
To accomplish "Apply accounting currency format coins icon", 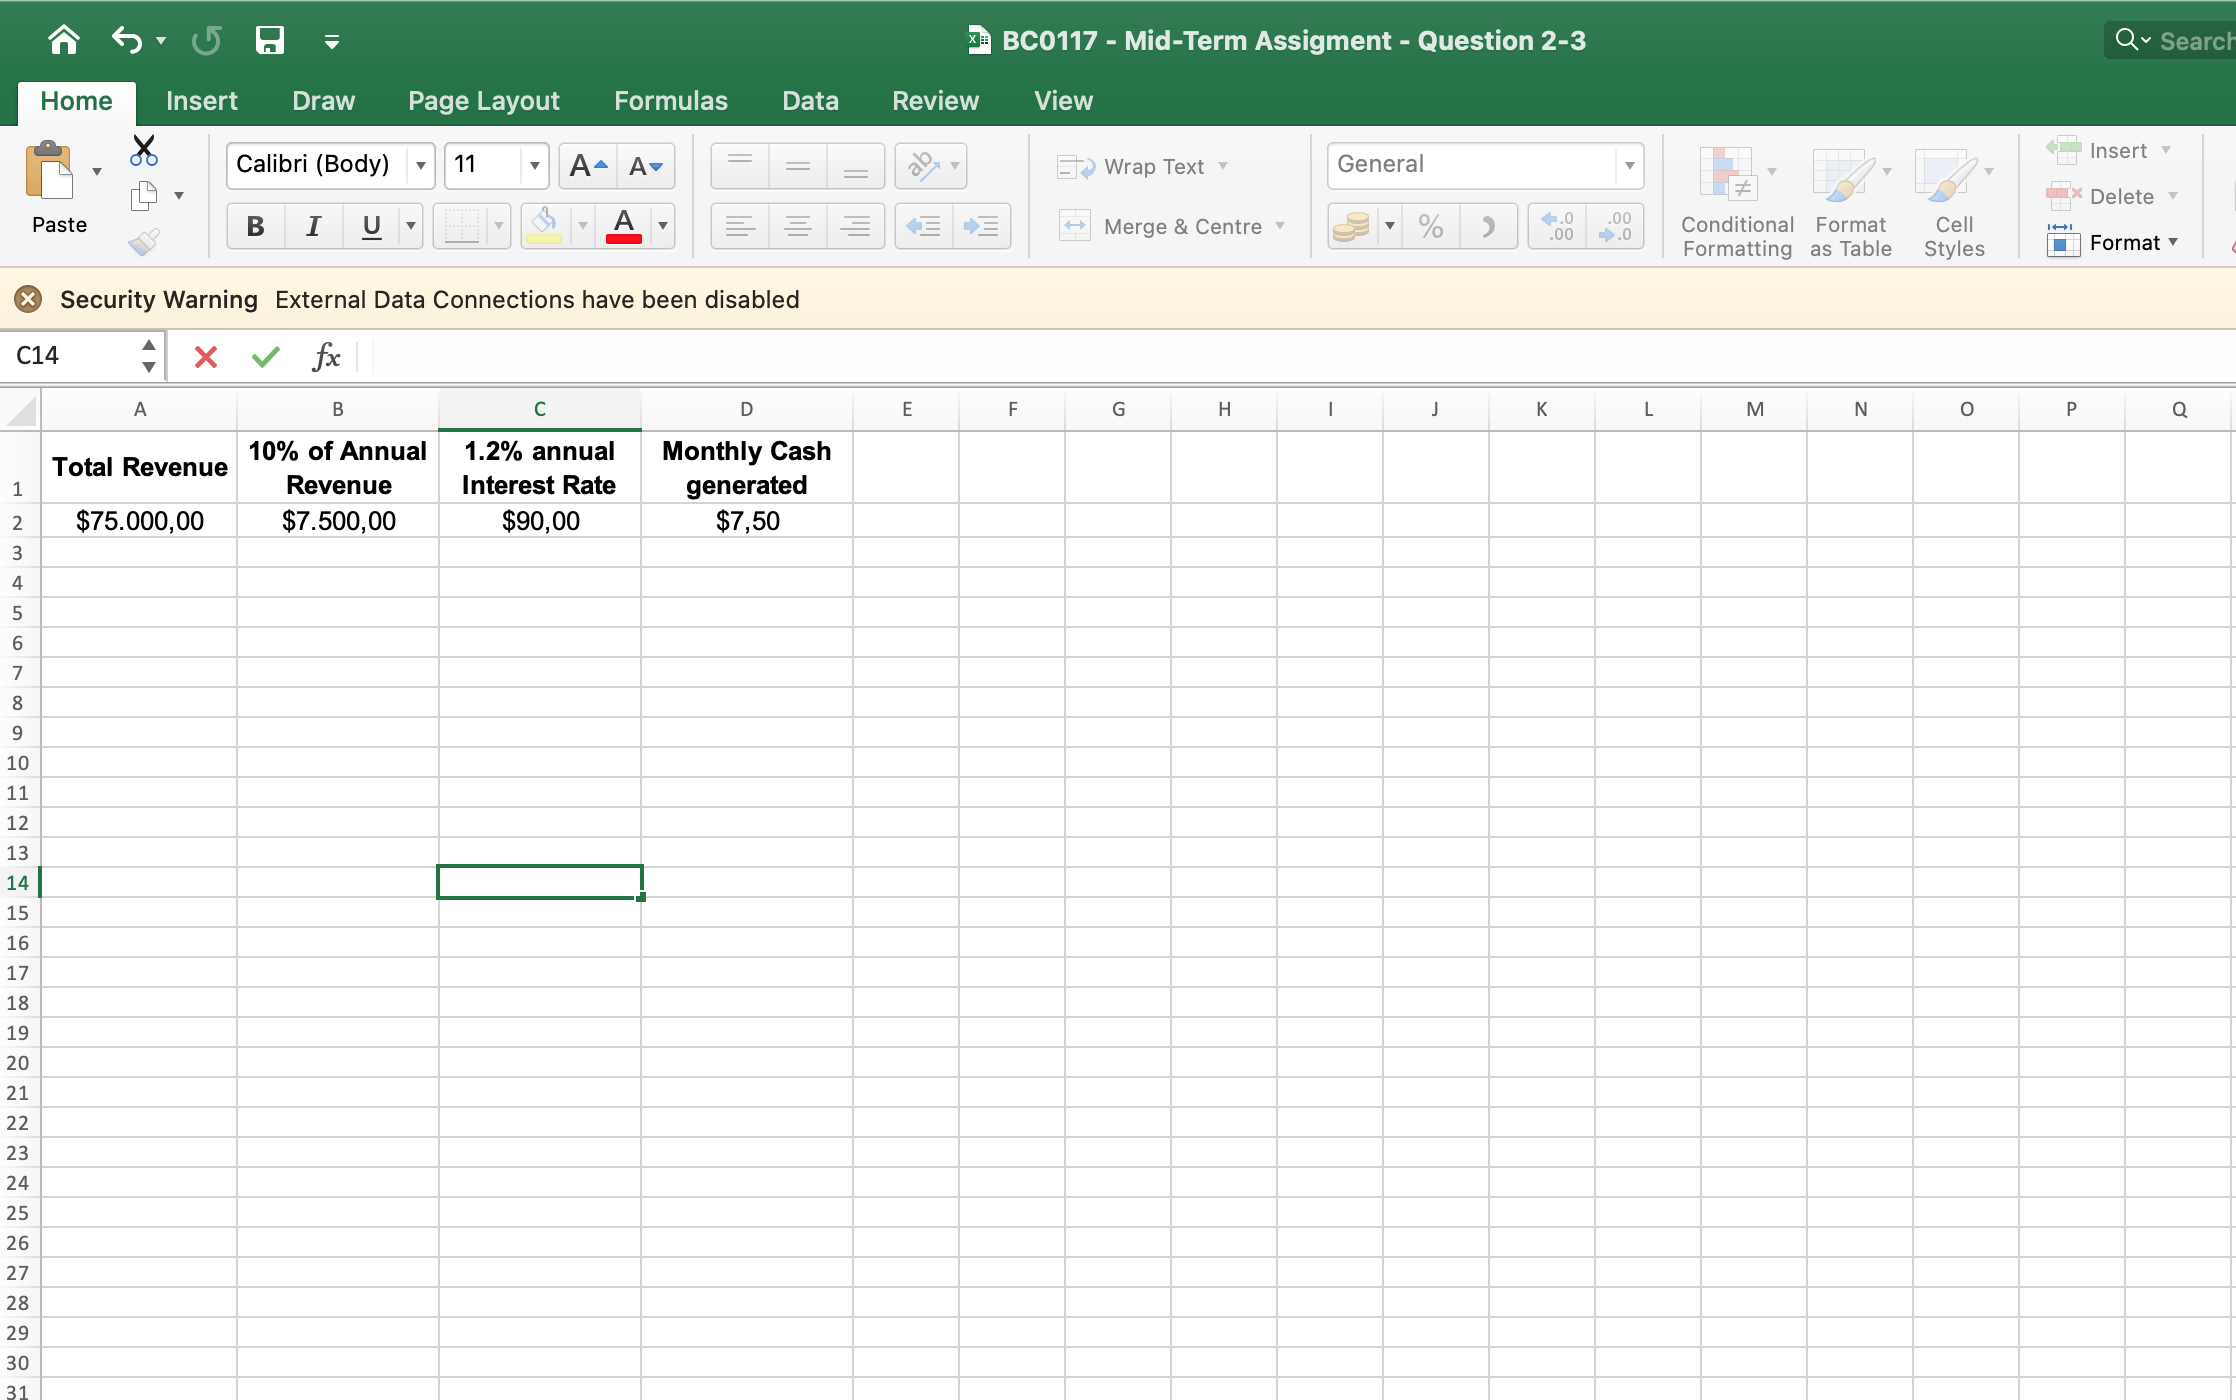I will point(1351,226).
